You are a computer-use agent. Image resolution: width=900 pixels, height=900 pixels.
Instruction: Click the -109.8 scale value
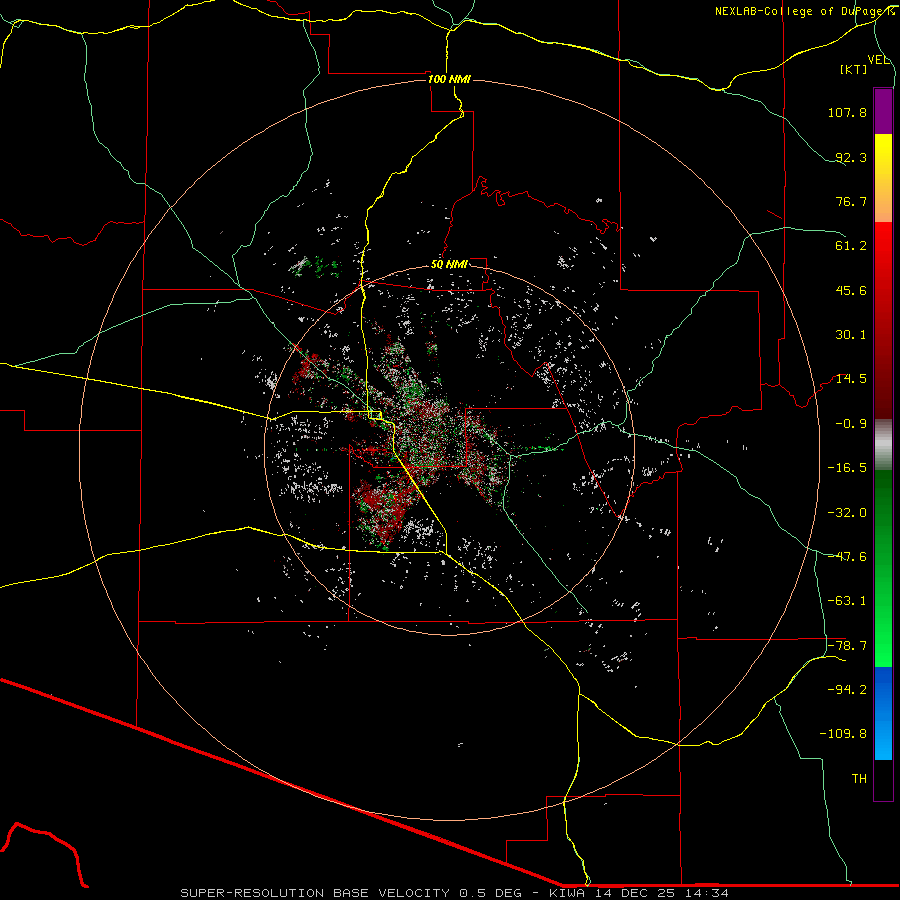pyautogui.click(x=843, y=734)
